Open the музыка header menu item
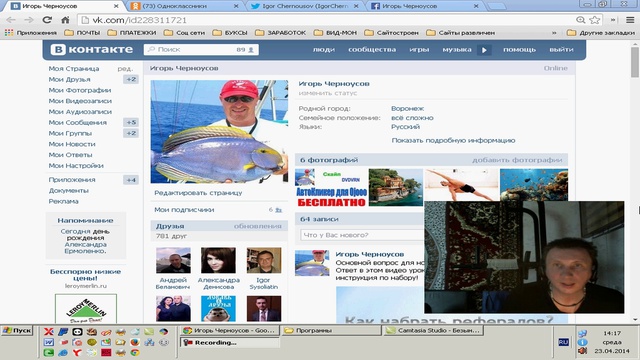 point(457,49)
